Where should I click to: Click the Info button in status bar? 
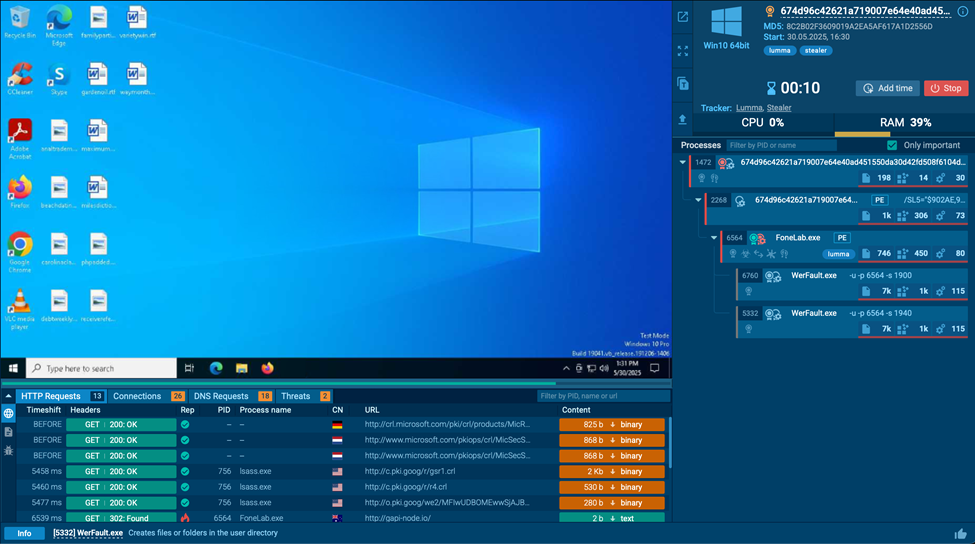pyautogui.click(x=24, y=533)
